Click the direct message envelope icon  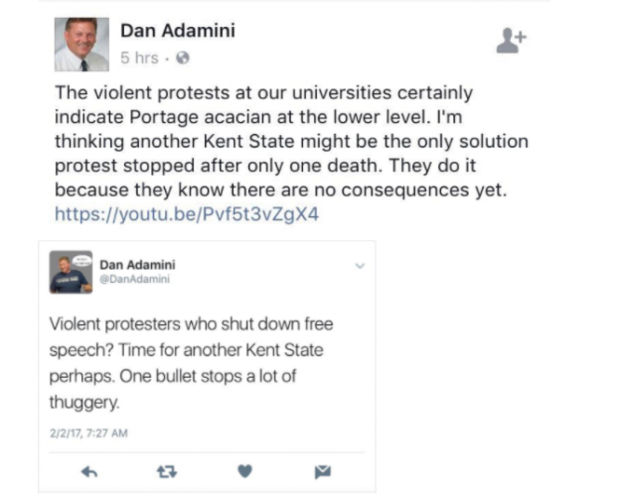click(323, 472)
